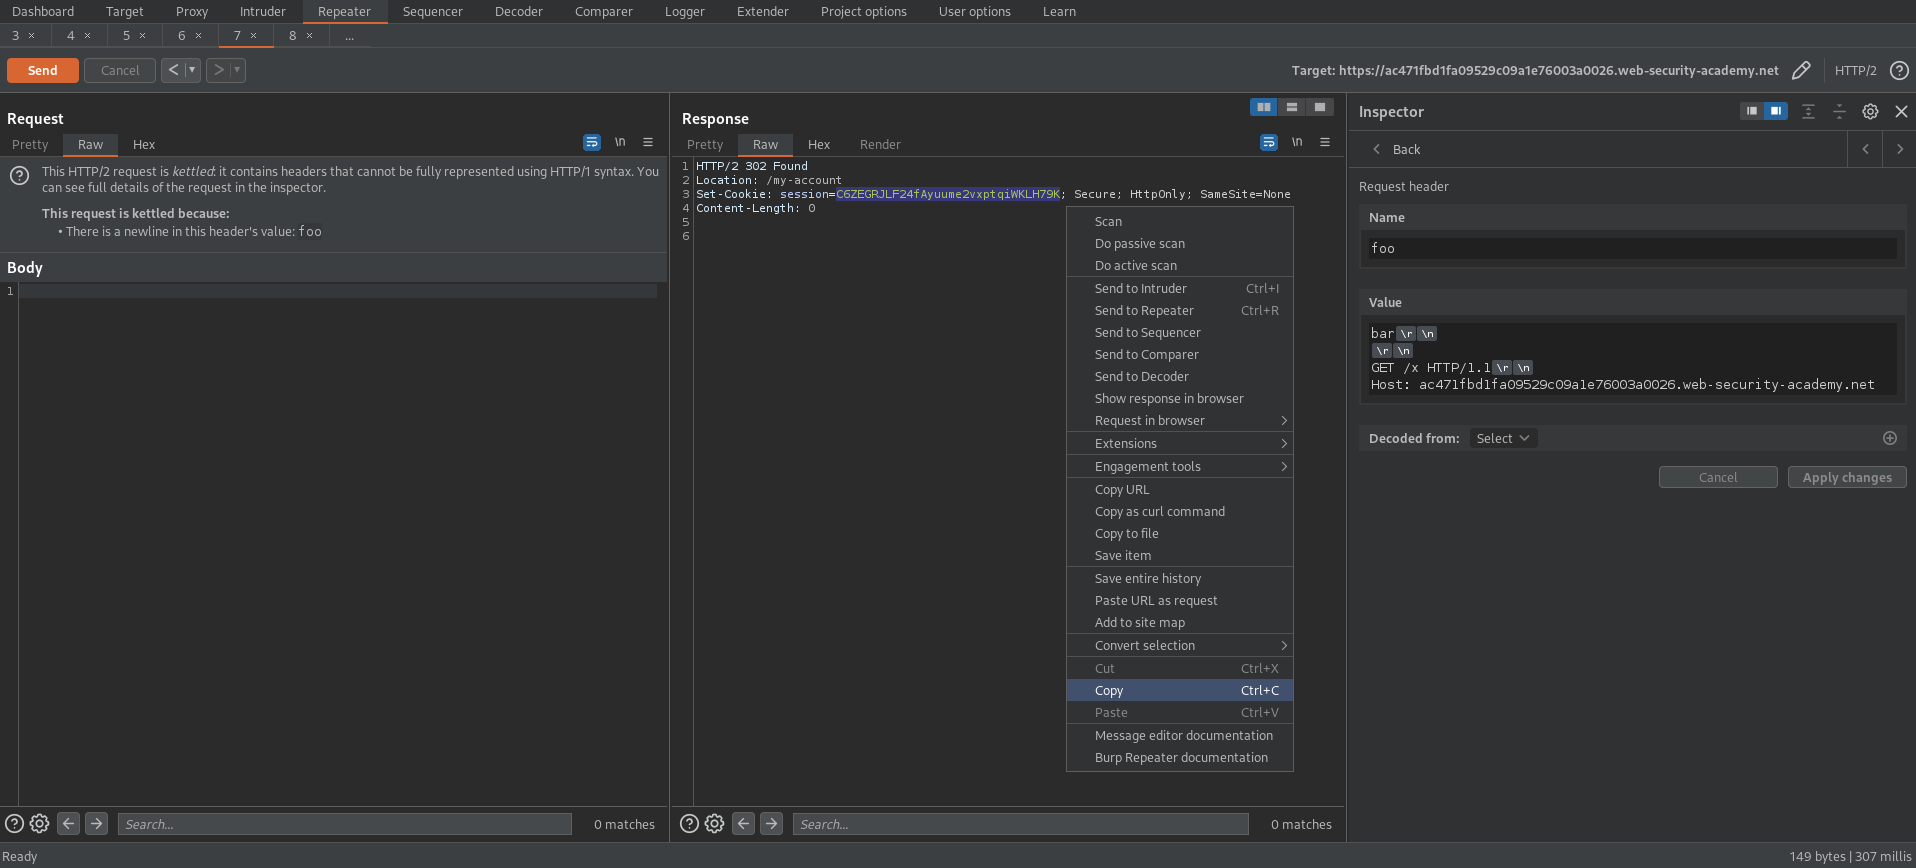Toggle word wrap in response editor
The width and height of the screenshot is (1916, 868).
1269,142
